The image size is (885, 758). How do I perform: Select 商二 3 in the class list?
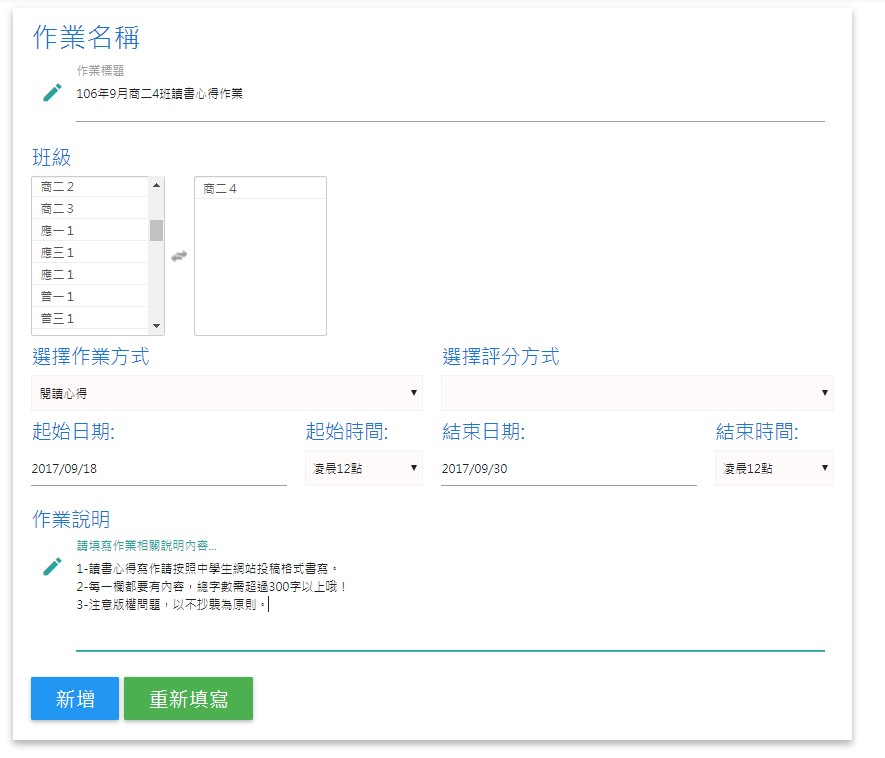coord(90,209)
